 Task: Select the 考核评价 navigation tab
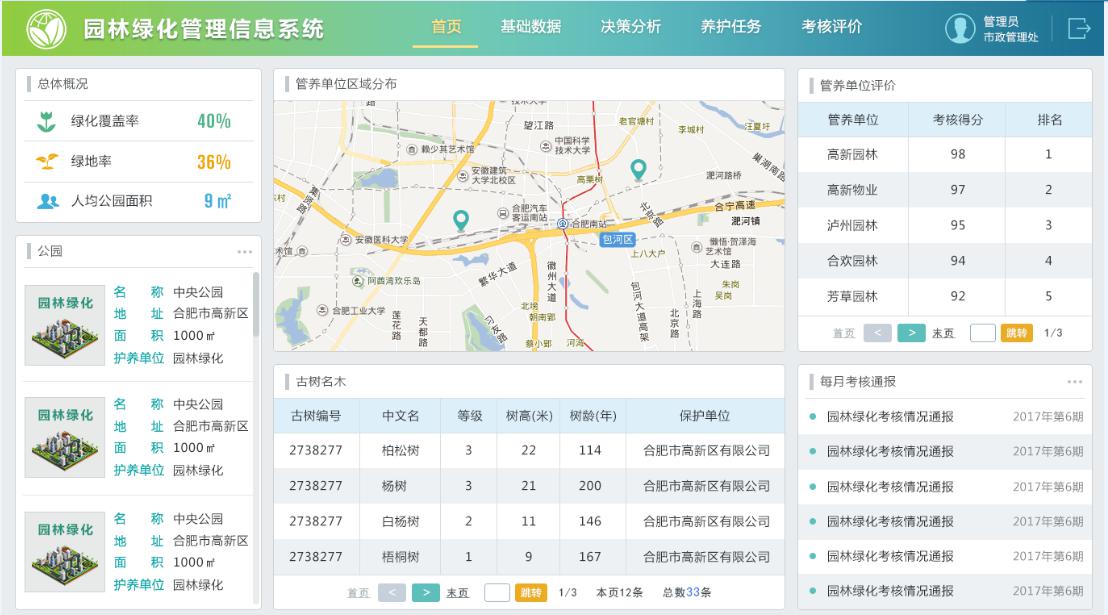point(831,27)
